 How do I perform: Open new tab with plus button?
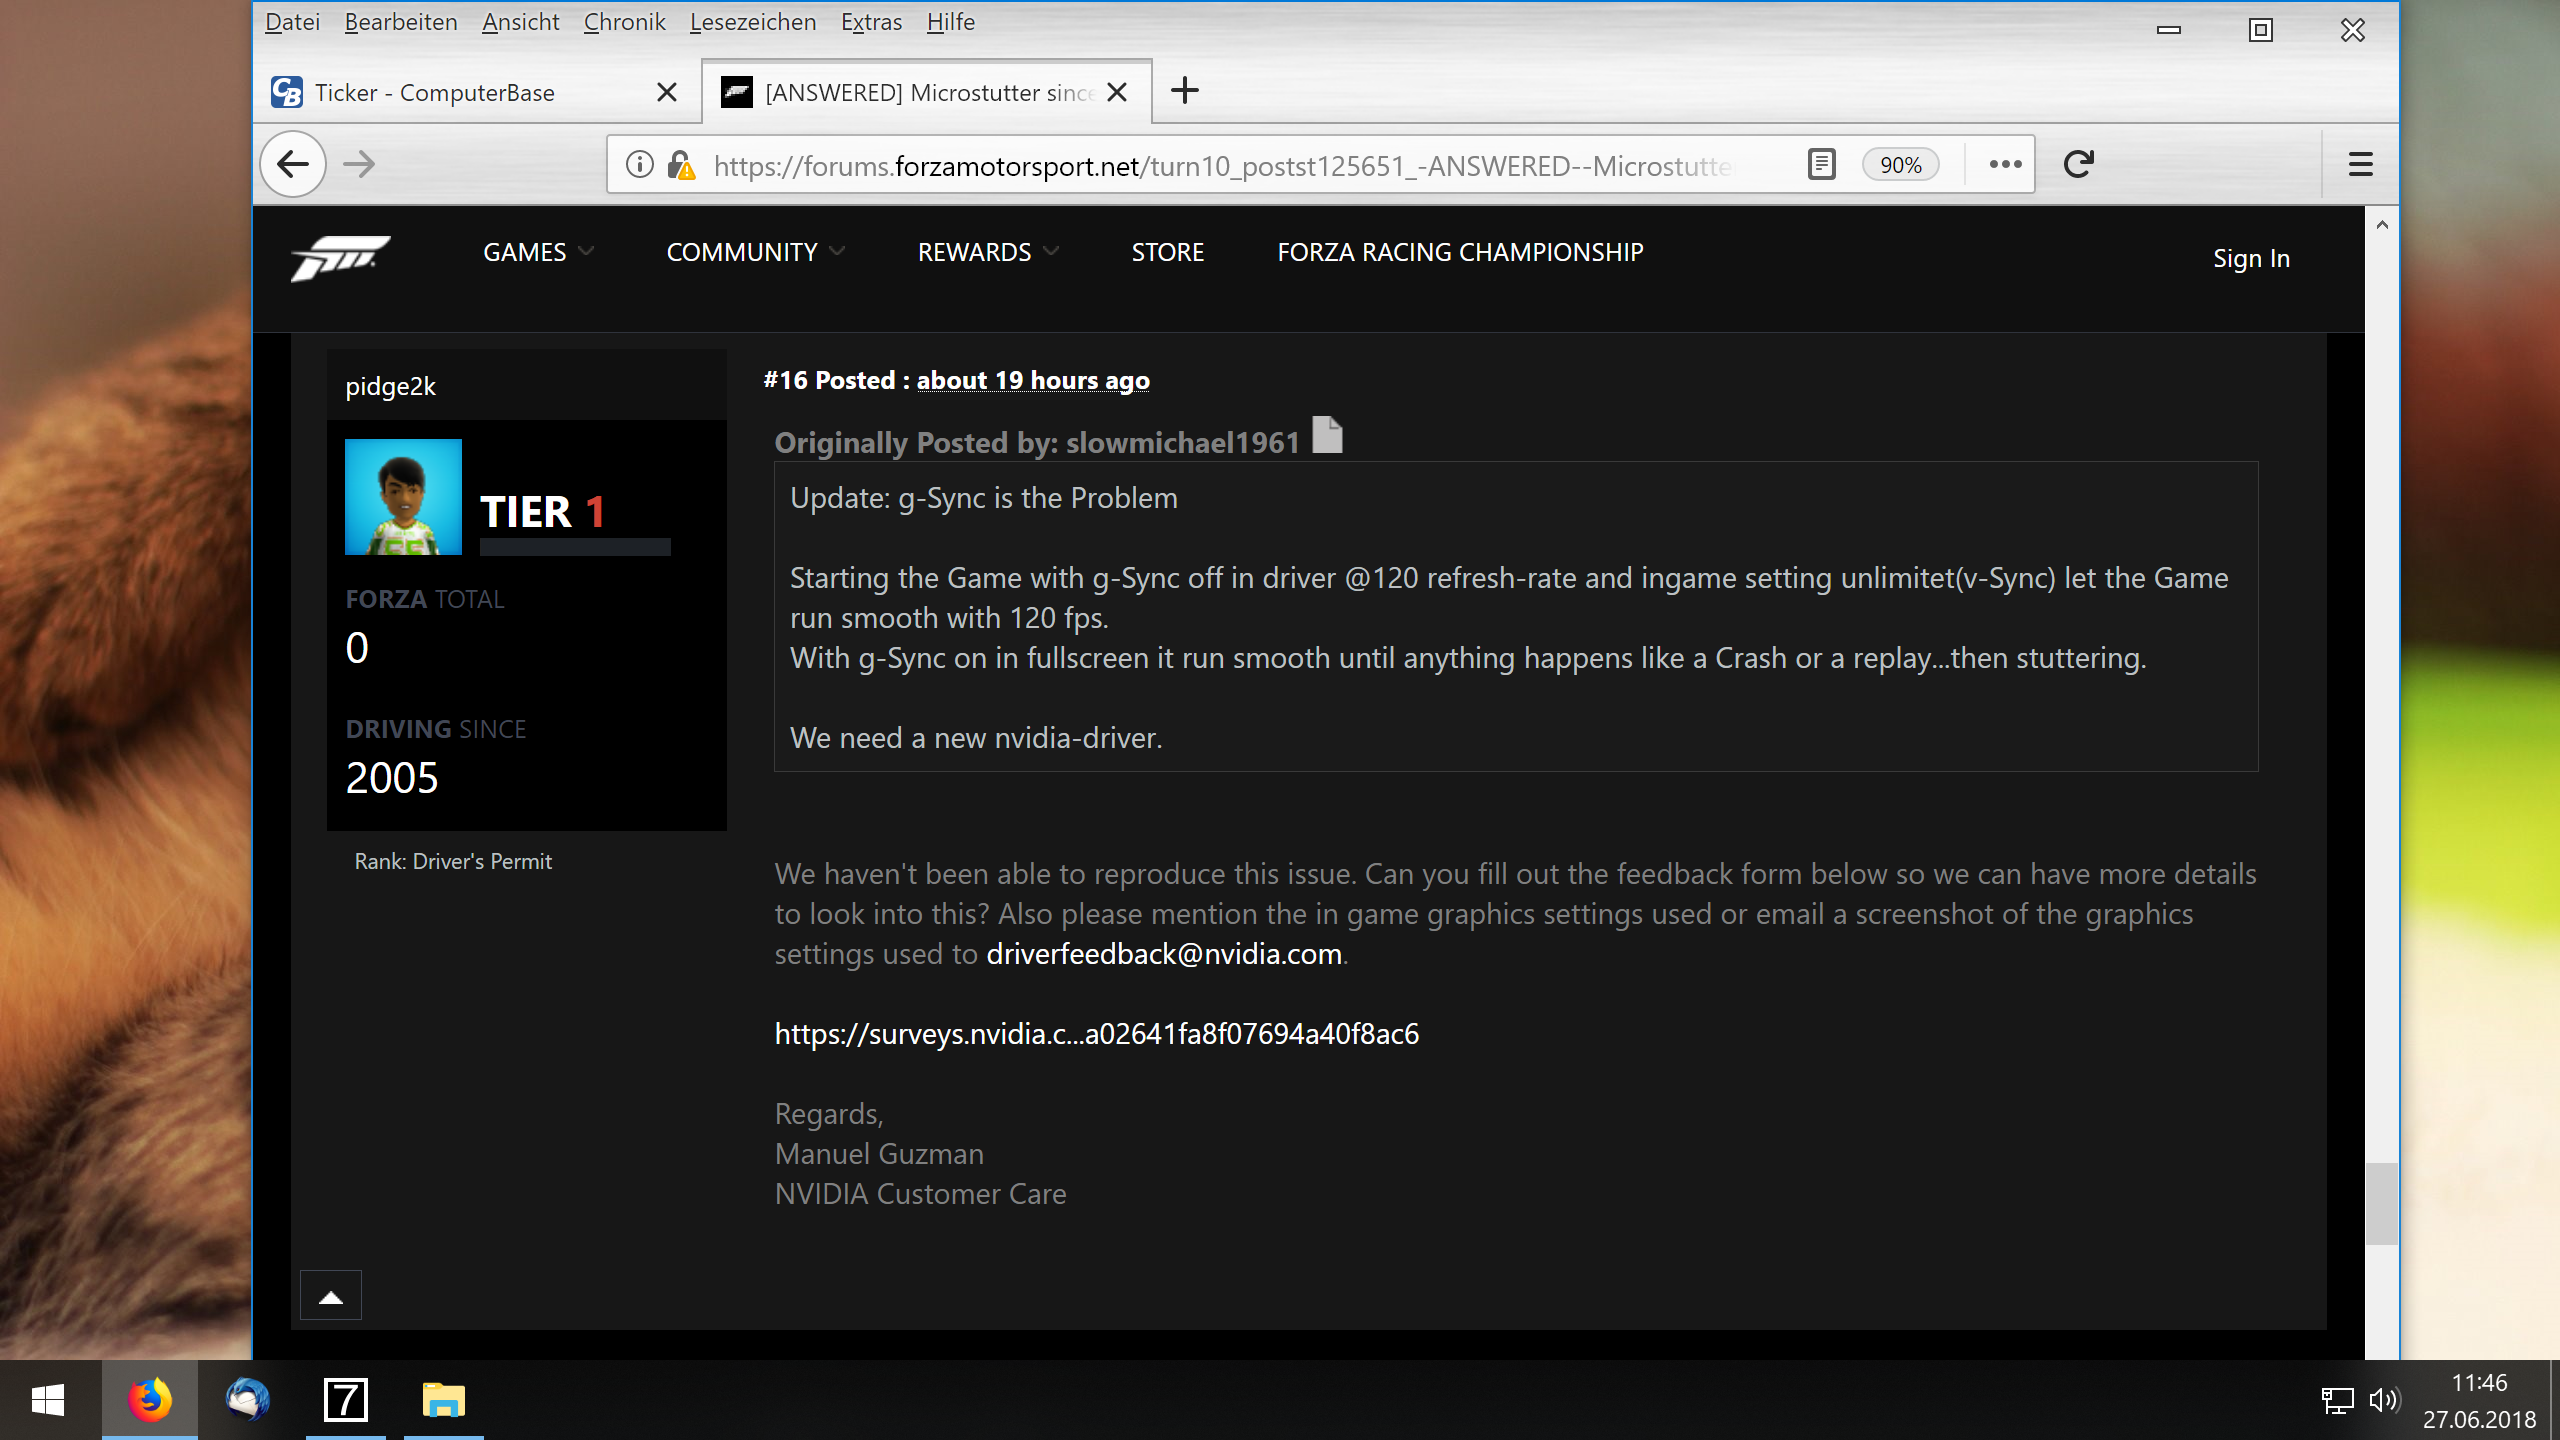[1185, 91]
